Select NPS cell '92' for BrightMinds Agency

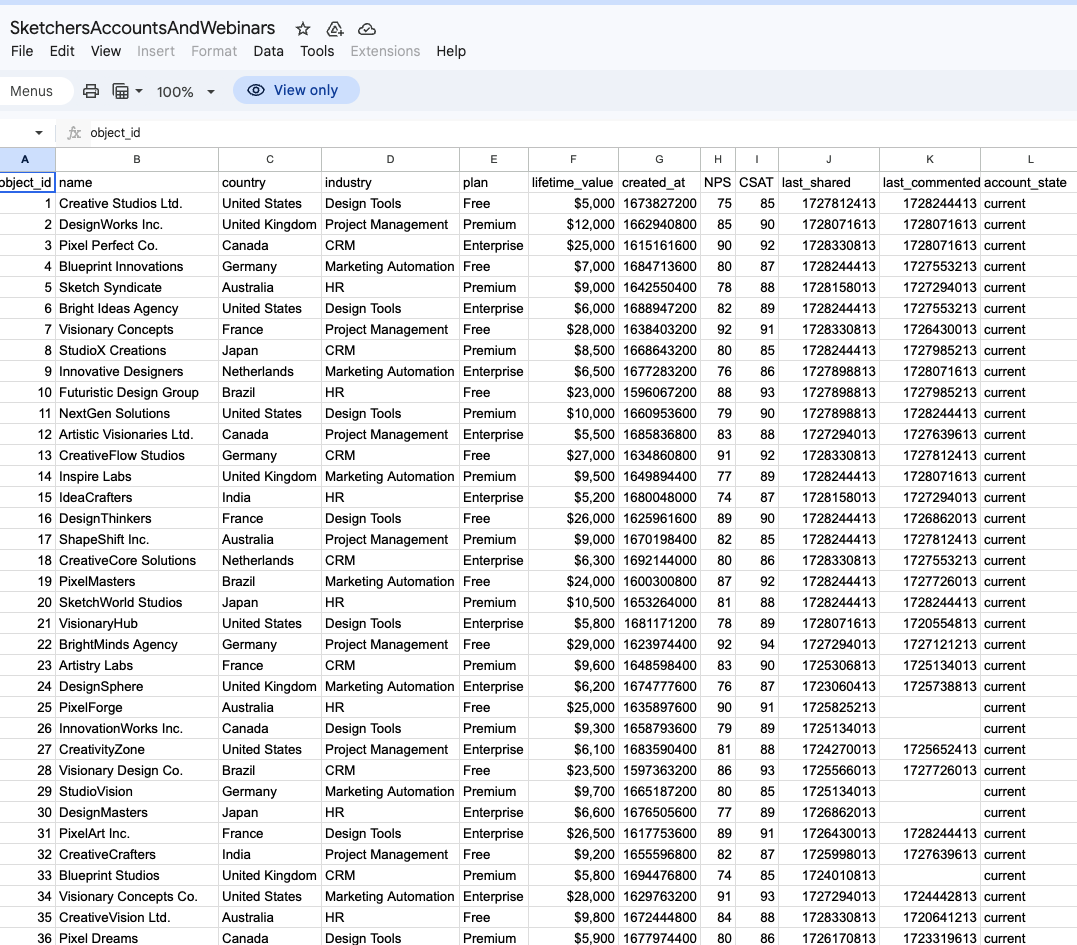(718, 645)
